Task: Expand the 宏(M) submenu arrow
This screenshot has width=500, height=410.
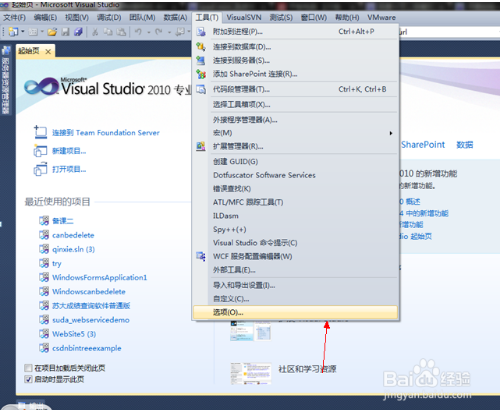Action: (391, 133)
